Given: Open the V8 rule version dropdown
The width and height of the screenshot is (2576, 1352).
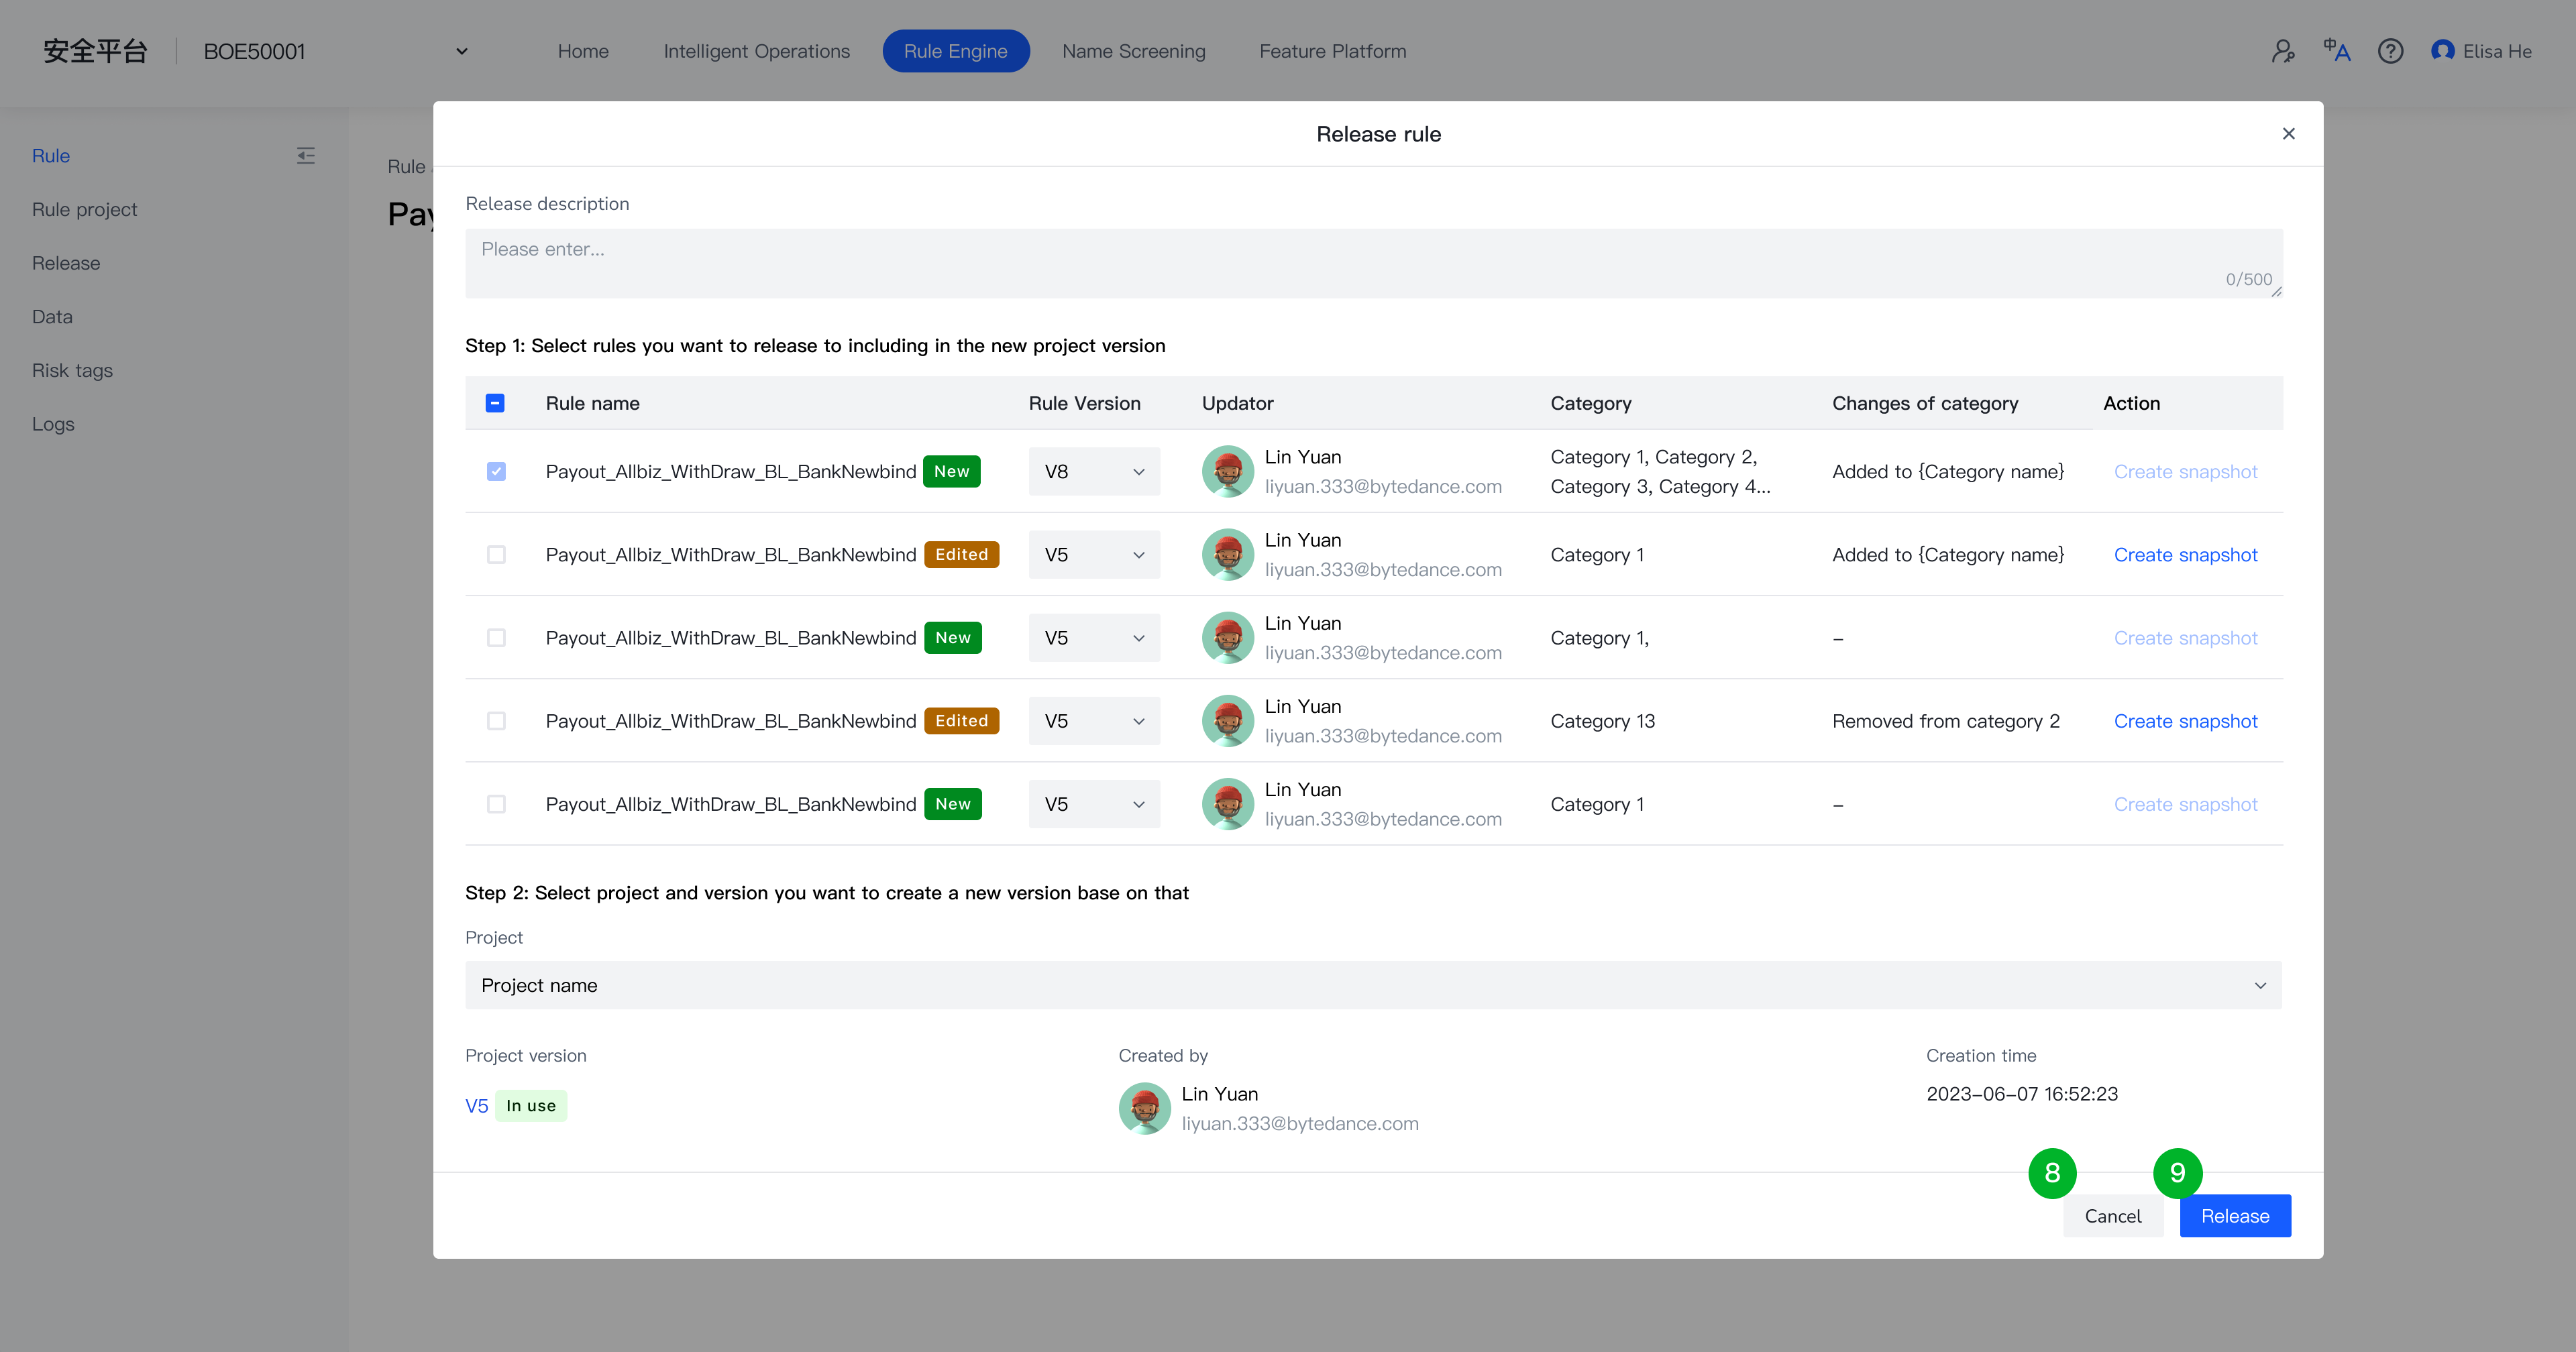Looking at the screenshot, I should click(1094, 471).
